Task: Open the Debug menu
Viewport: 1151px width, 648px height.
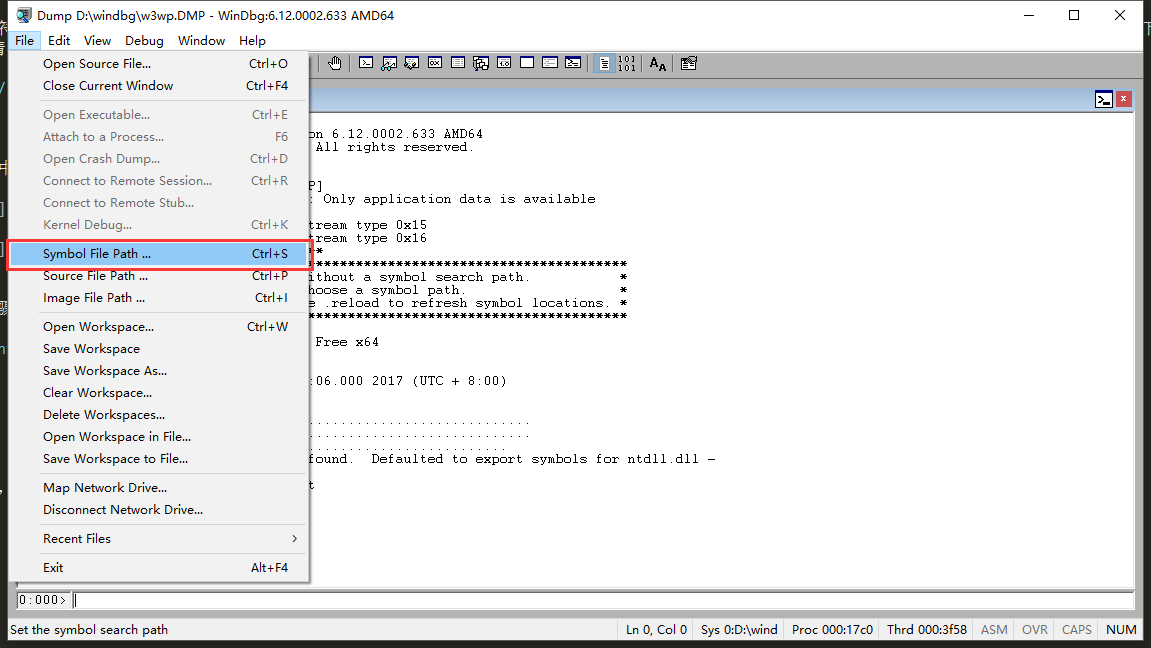Action: (144, 40)
